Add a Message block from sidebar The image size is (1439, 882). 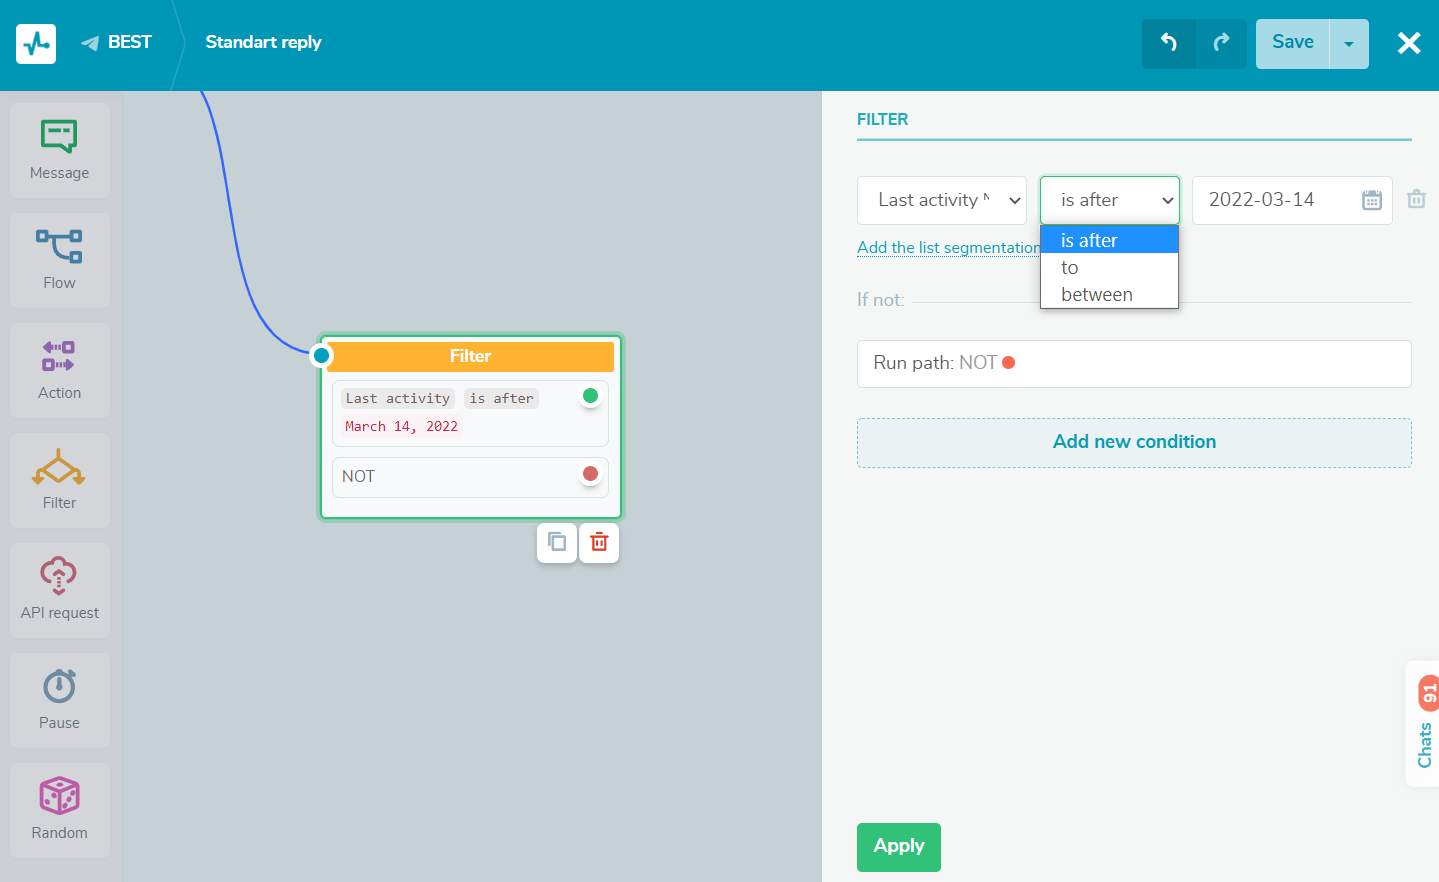click(x=59, y=150)
